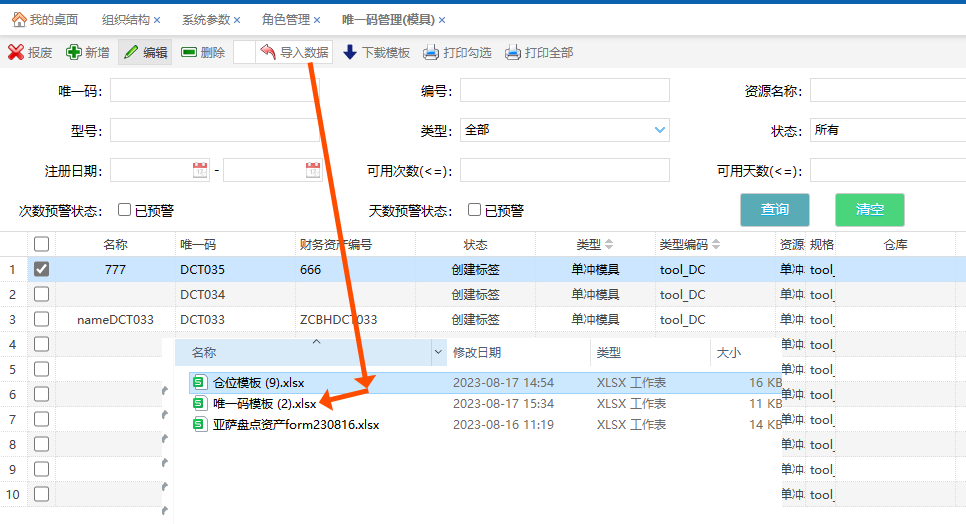Image resolution: width=966 pixels, height=524 pixels.
Task: Click the 删除 delete toolbar button
Action: (203, 53)
